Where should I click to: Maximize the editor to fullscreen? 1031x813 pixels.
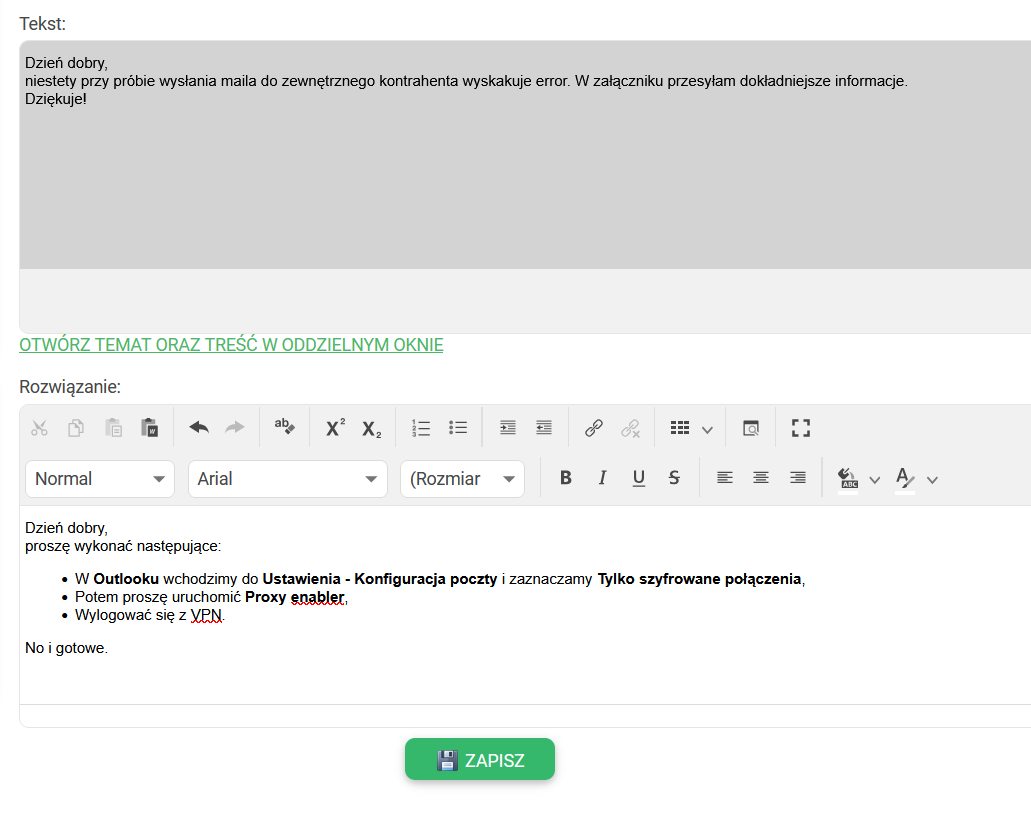[800, 428]
